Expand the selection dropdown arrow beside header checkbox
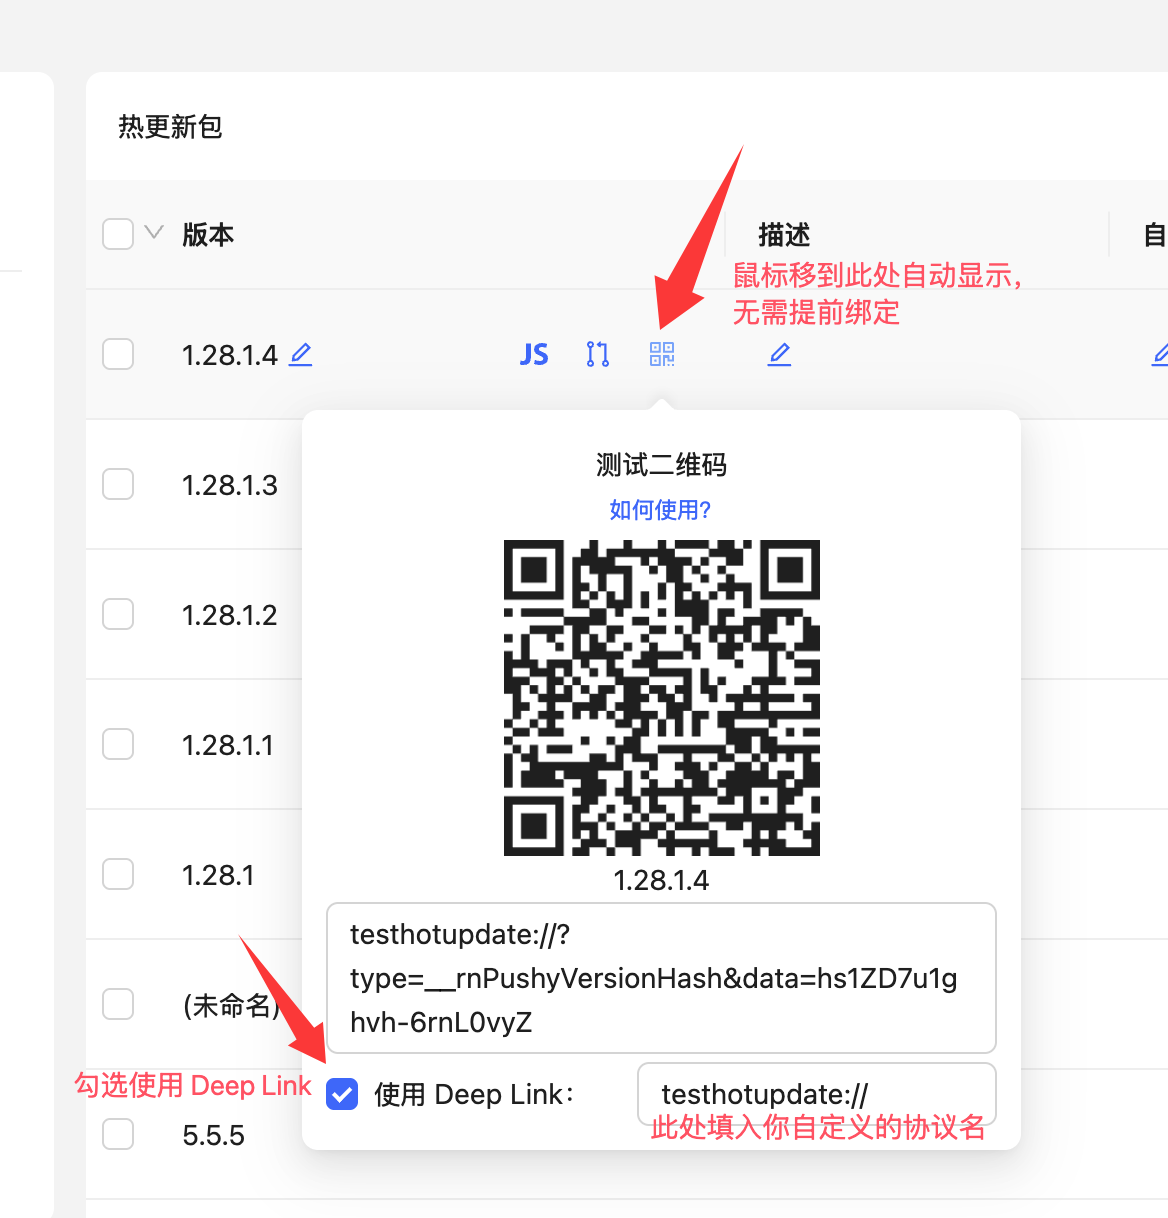This screenshot has height=1218, width=1168. pos(154,233)
